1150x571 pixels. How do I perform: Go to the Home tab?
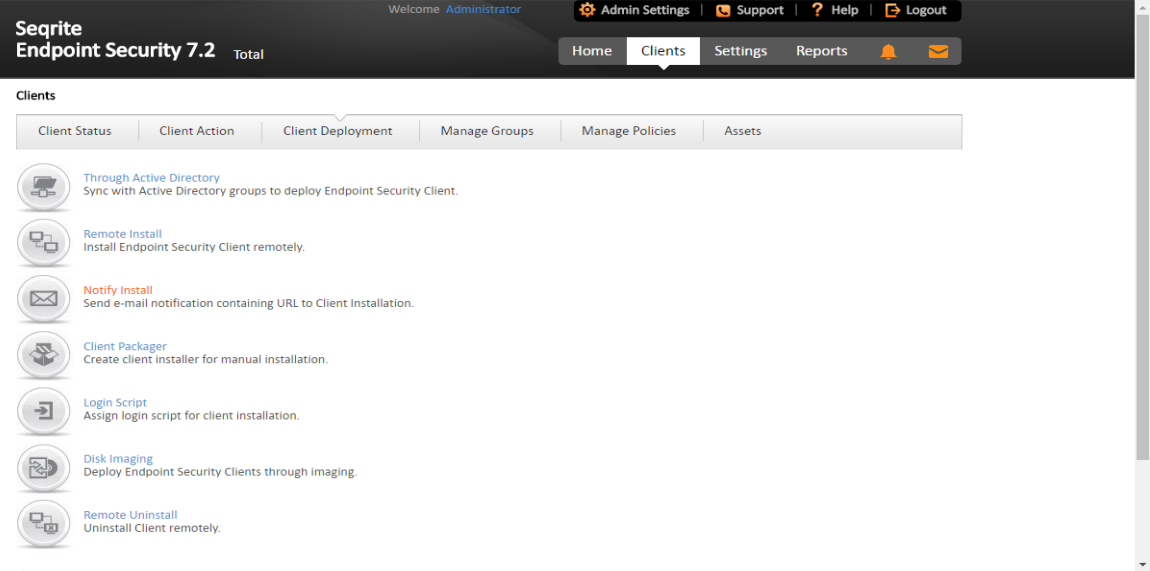coord(592,51)
